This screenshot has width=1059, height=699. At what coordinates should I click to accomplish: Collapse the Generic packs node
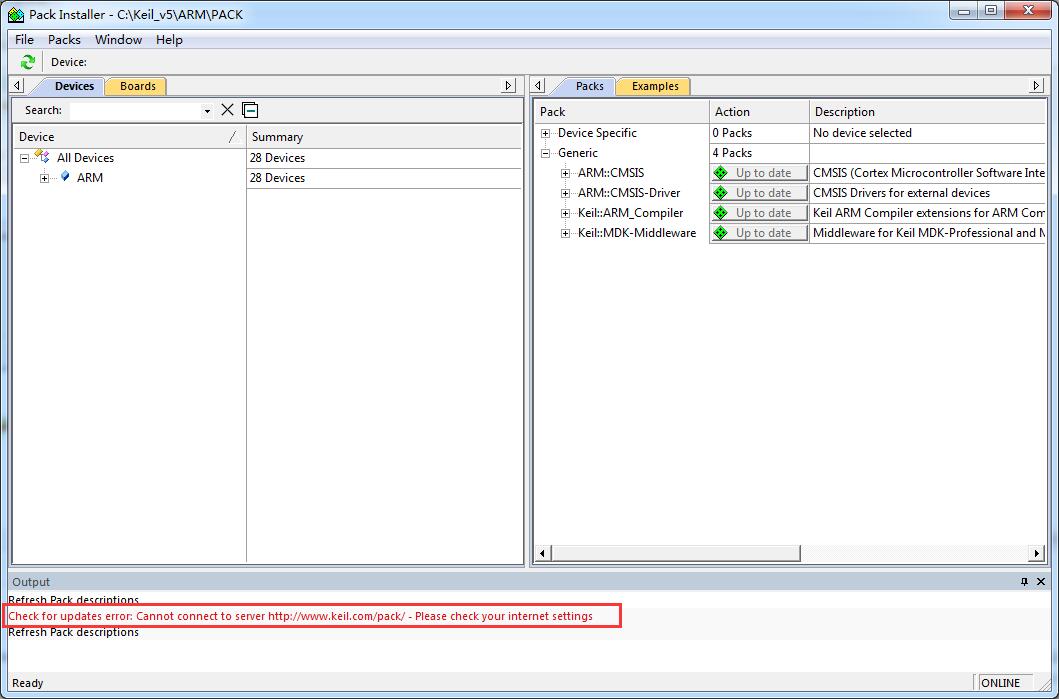pos(546,153)
